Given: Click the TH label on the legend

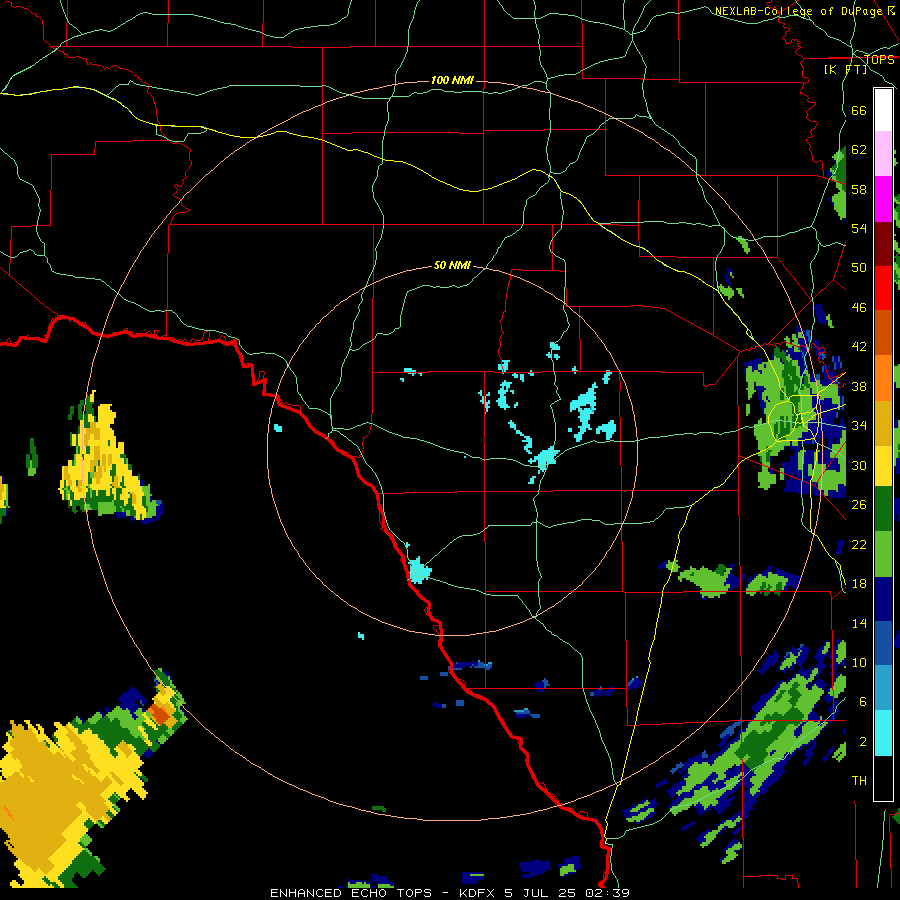Looking at the screenshot, I should [x=859, y=781].
